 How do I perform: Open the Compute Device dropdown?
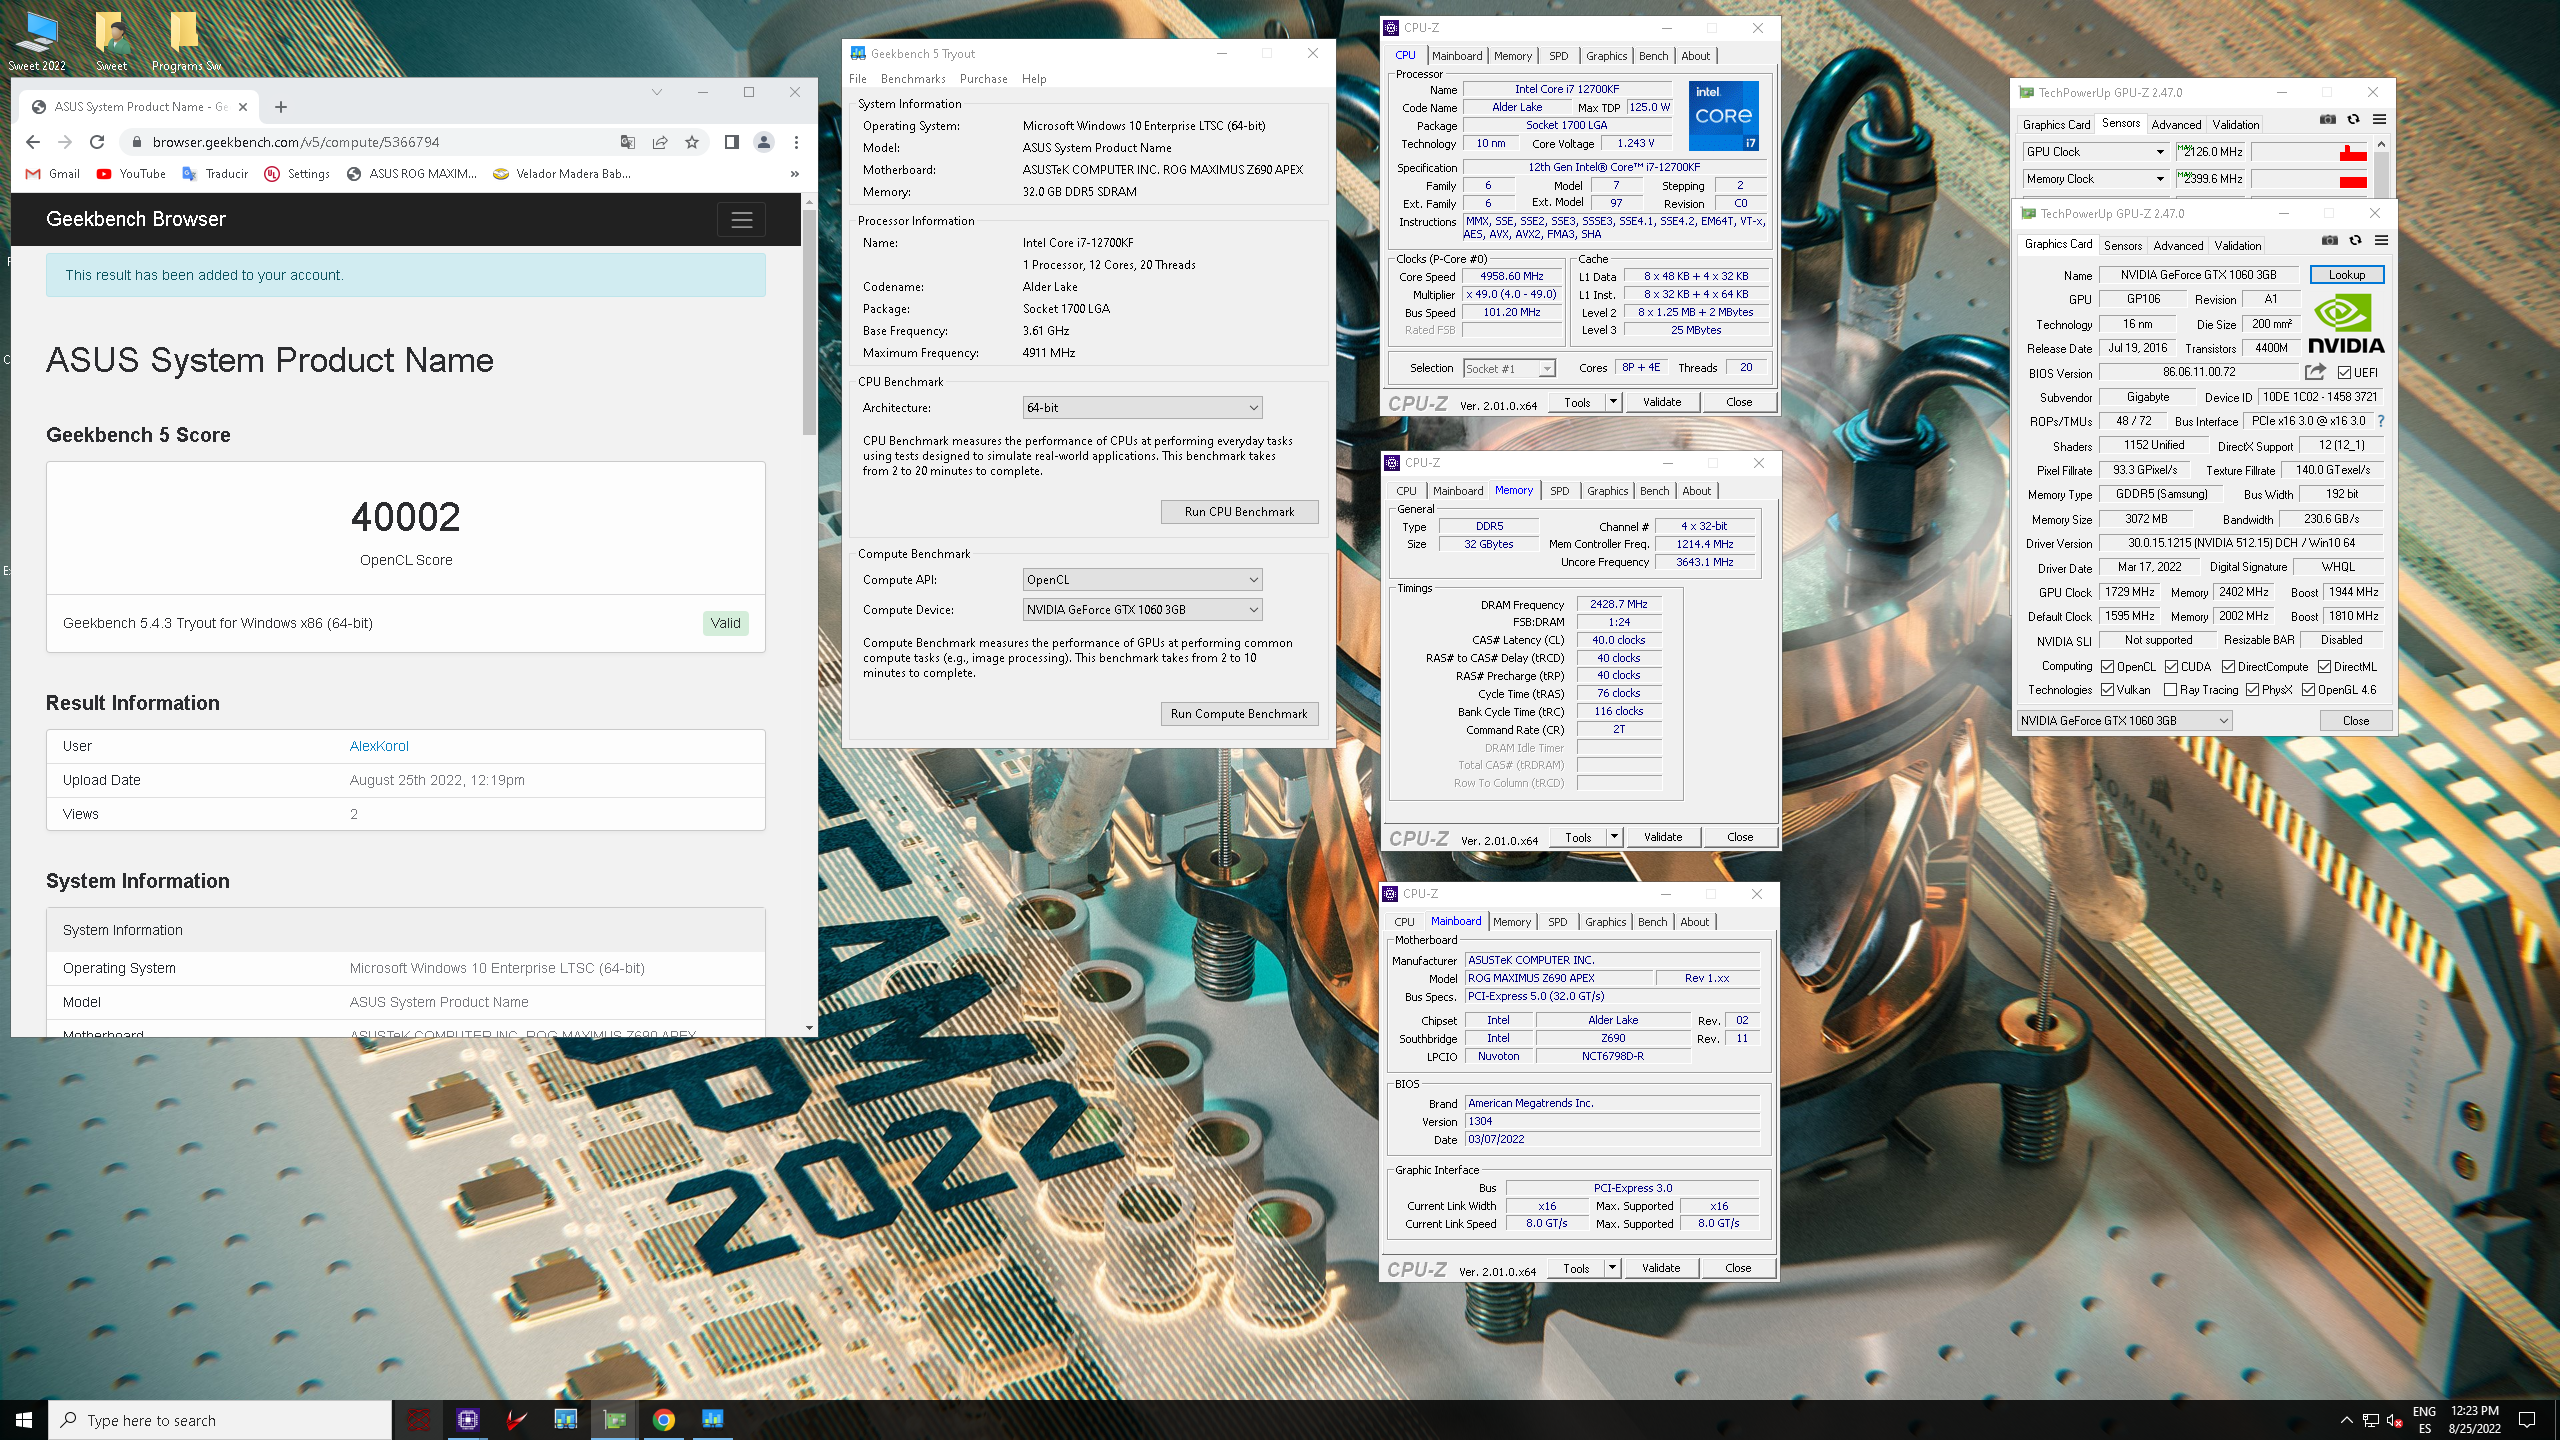(x=1142, y=610)
